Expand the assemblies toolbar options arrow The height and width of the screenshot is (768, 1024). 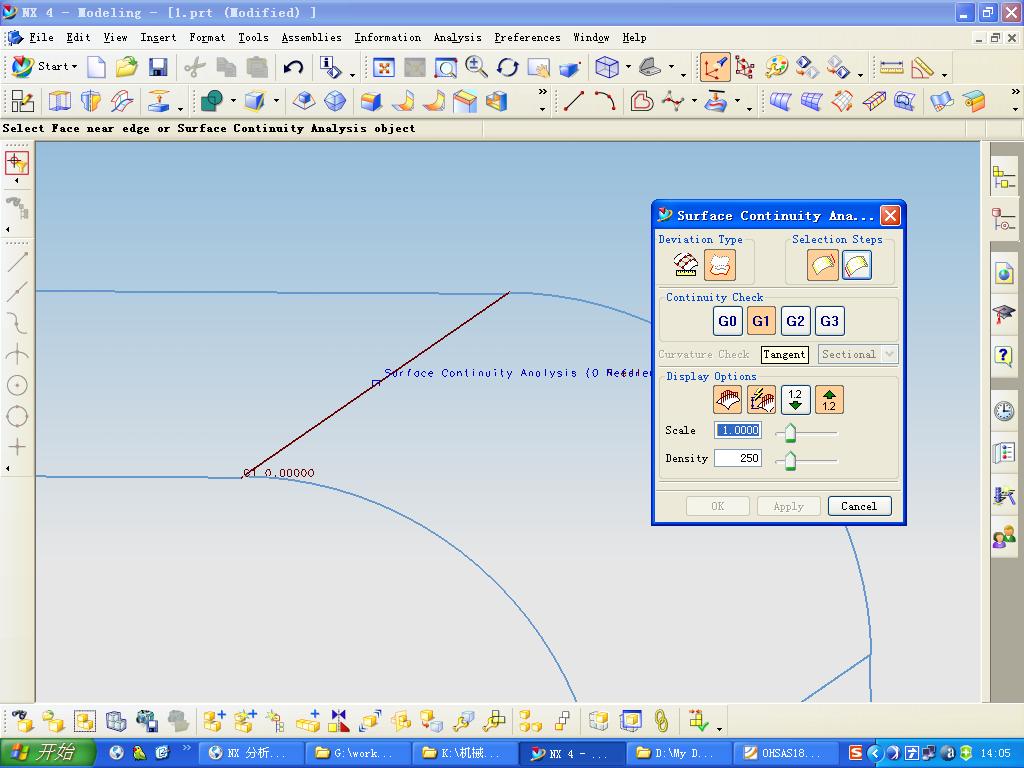[x=719, y=729]
